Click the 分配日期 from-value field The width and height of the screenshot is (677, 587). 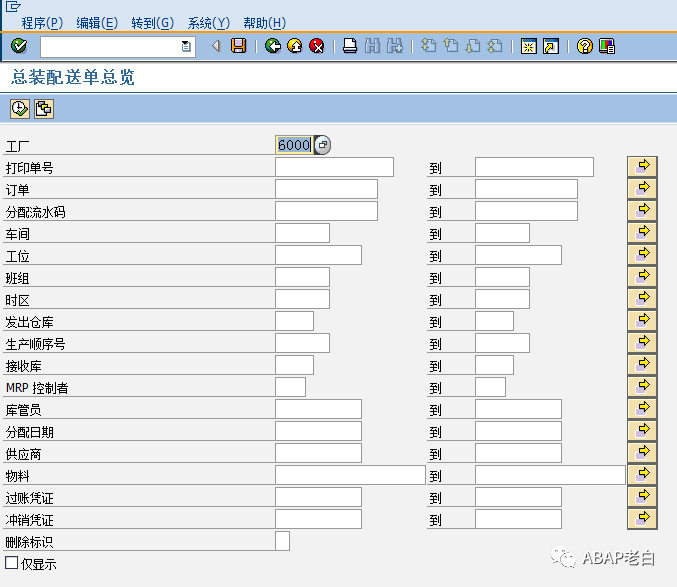(318, 431)
